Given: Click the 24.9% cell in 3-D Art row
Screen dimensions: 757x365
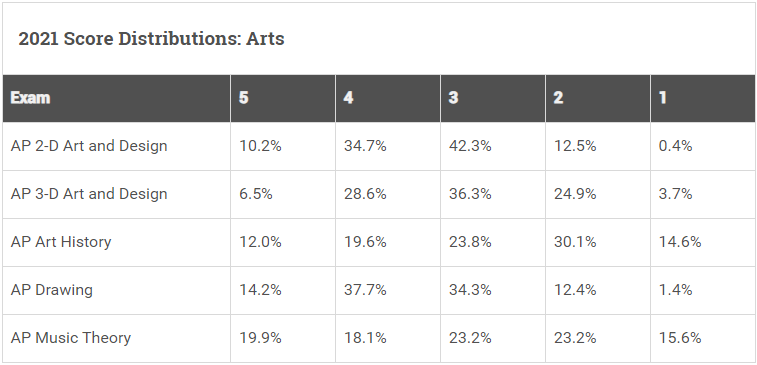Looking at the screenshot, I should coord(575,194).
